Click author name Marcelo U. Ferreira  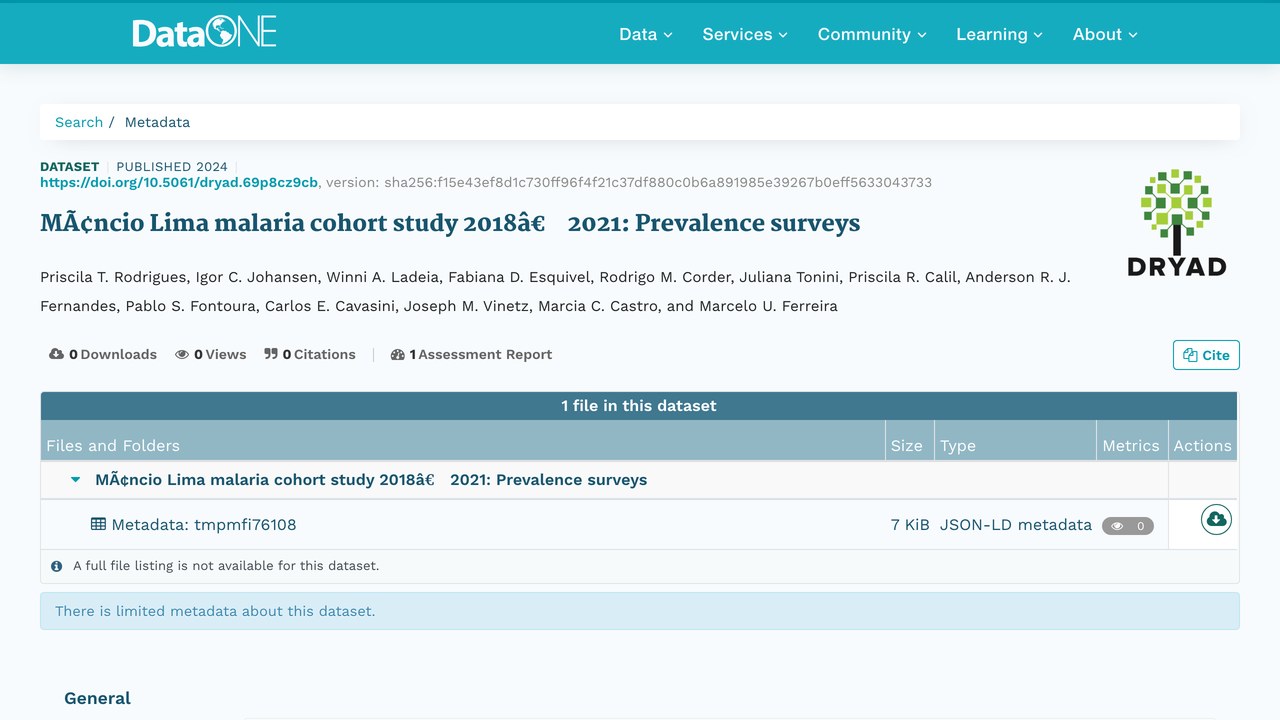coord(770,306)
